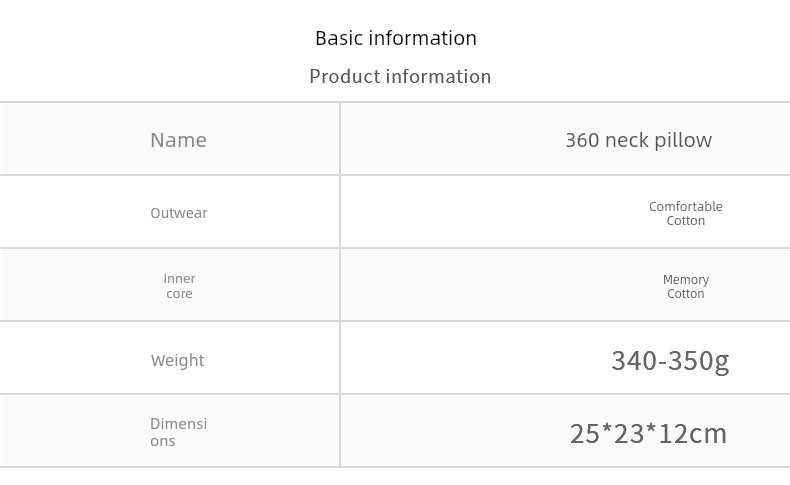The image size is (790, 485).
Task: Click the Basic information heading
Action: (x=396, y=38)
